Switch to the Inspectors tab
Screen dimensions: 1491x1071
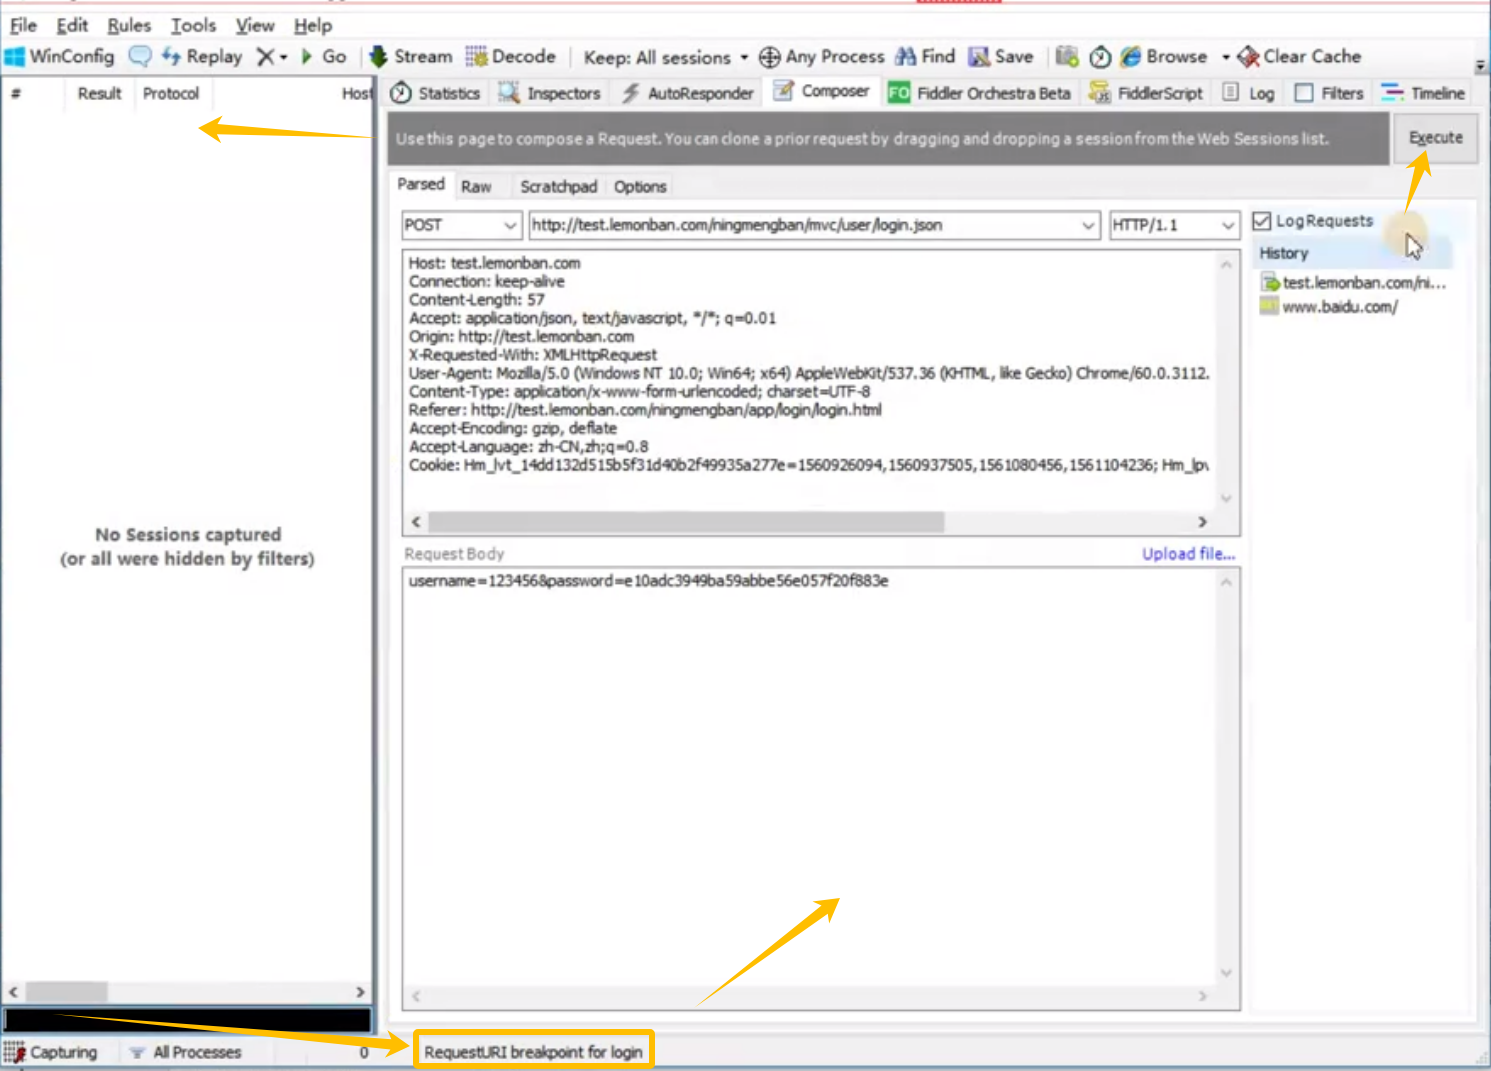549,93
